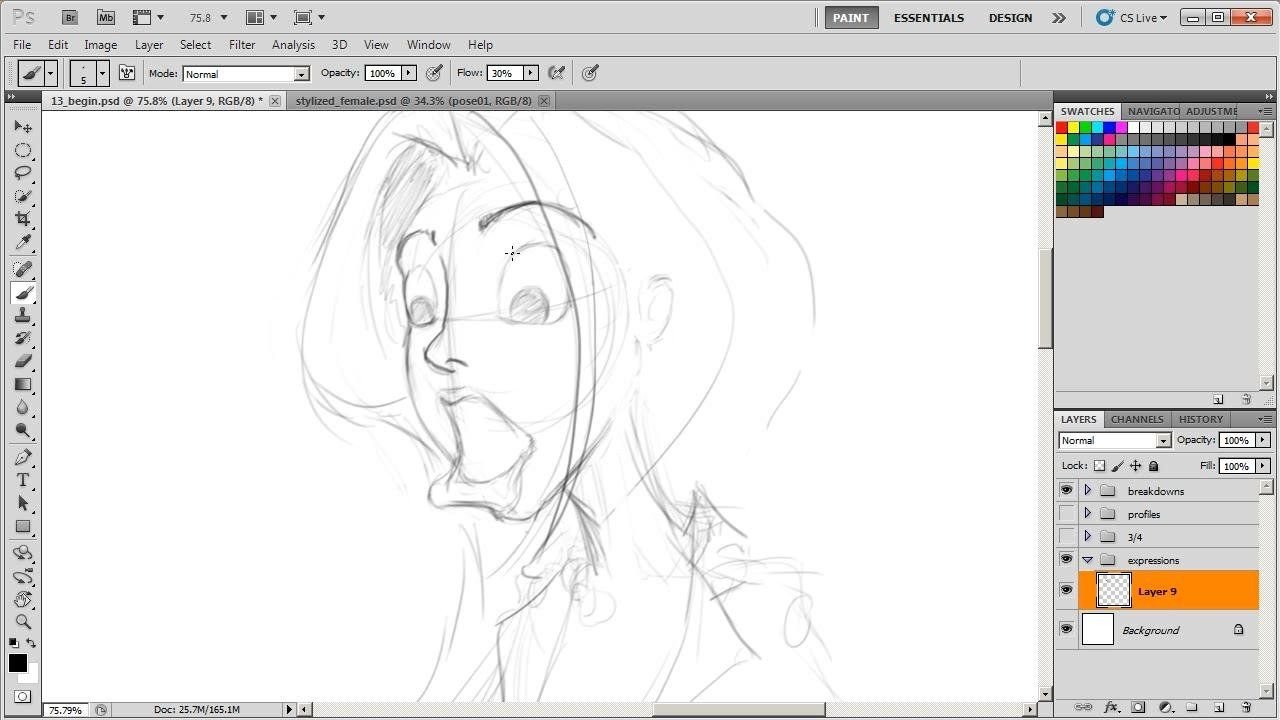Pick the red swatch in Swatches
Image resolution: width=1280 pixels, height=720 pixels.
coord(1061,127)
